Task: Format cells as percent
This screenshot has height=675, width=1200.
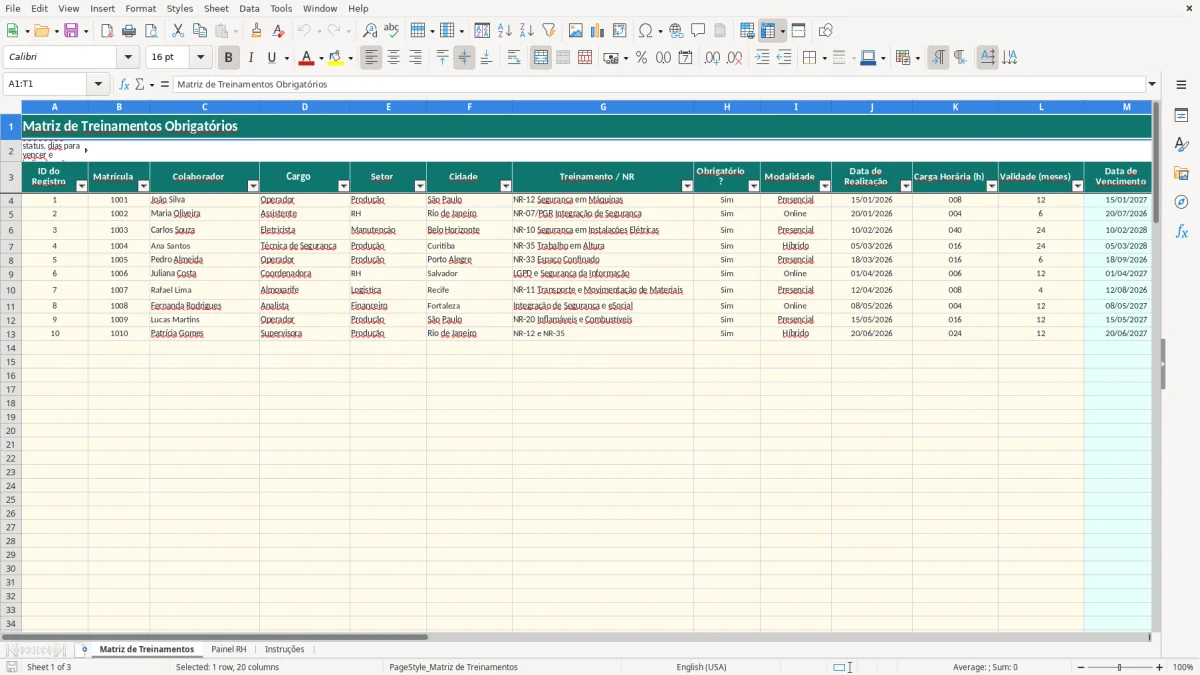Action: (641, 58)
